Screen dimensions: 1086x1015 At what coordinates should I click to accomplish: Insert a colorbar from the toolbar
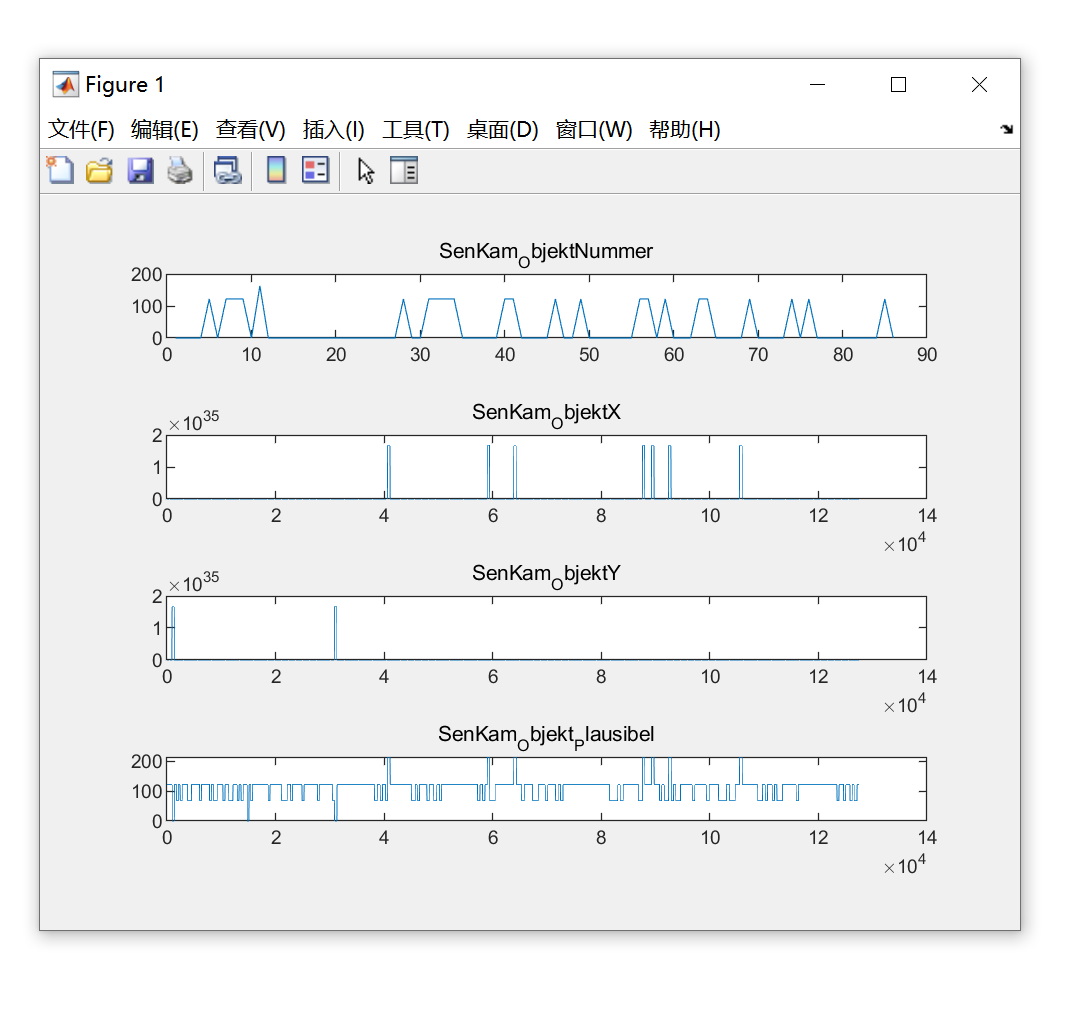pos(276,170)
